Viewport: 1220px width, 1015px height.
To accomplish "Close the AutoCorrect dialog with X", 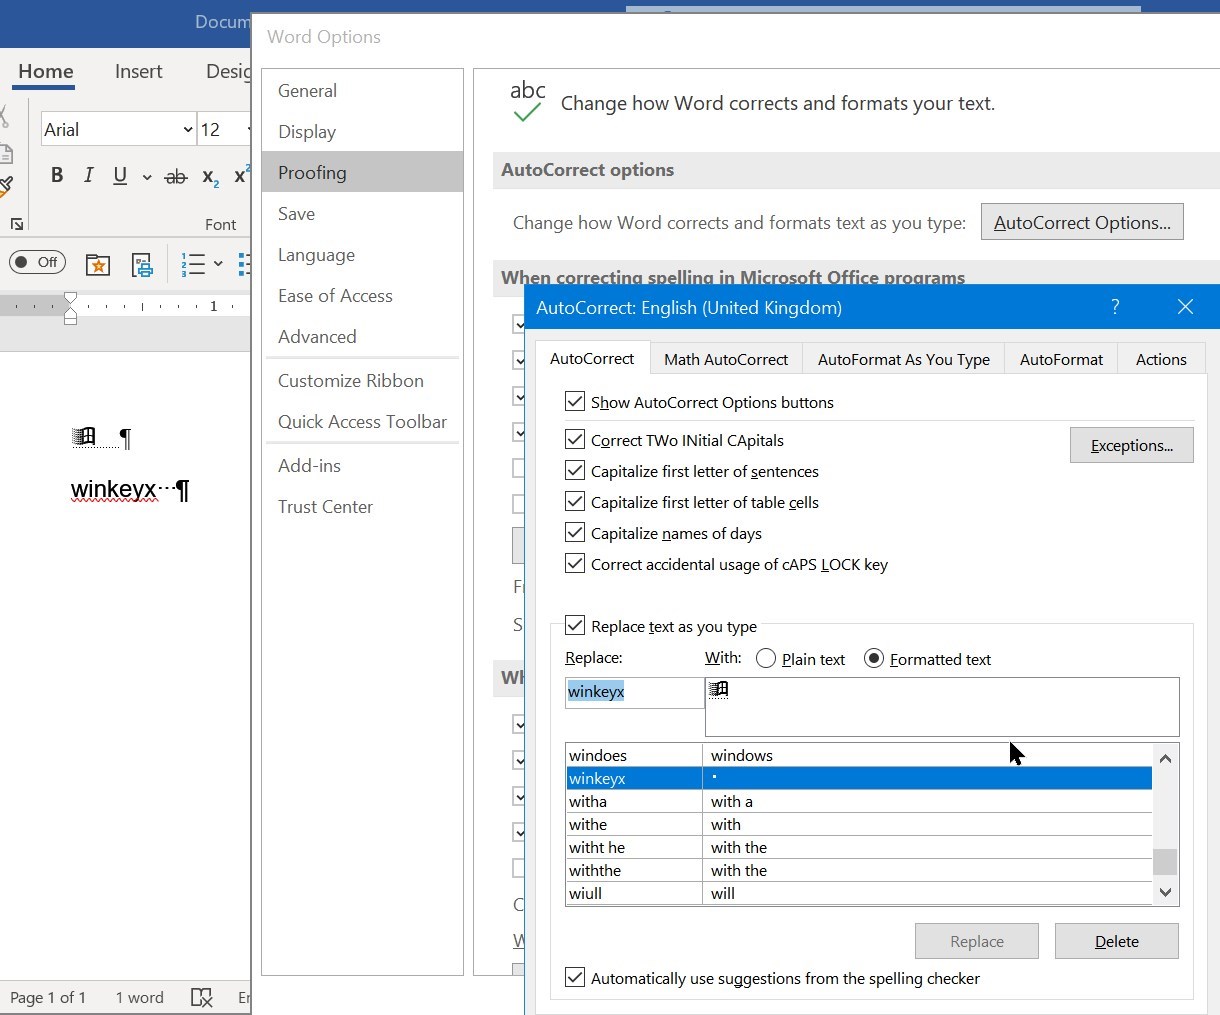I will 1185,307.
